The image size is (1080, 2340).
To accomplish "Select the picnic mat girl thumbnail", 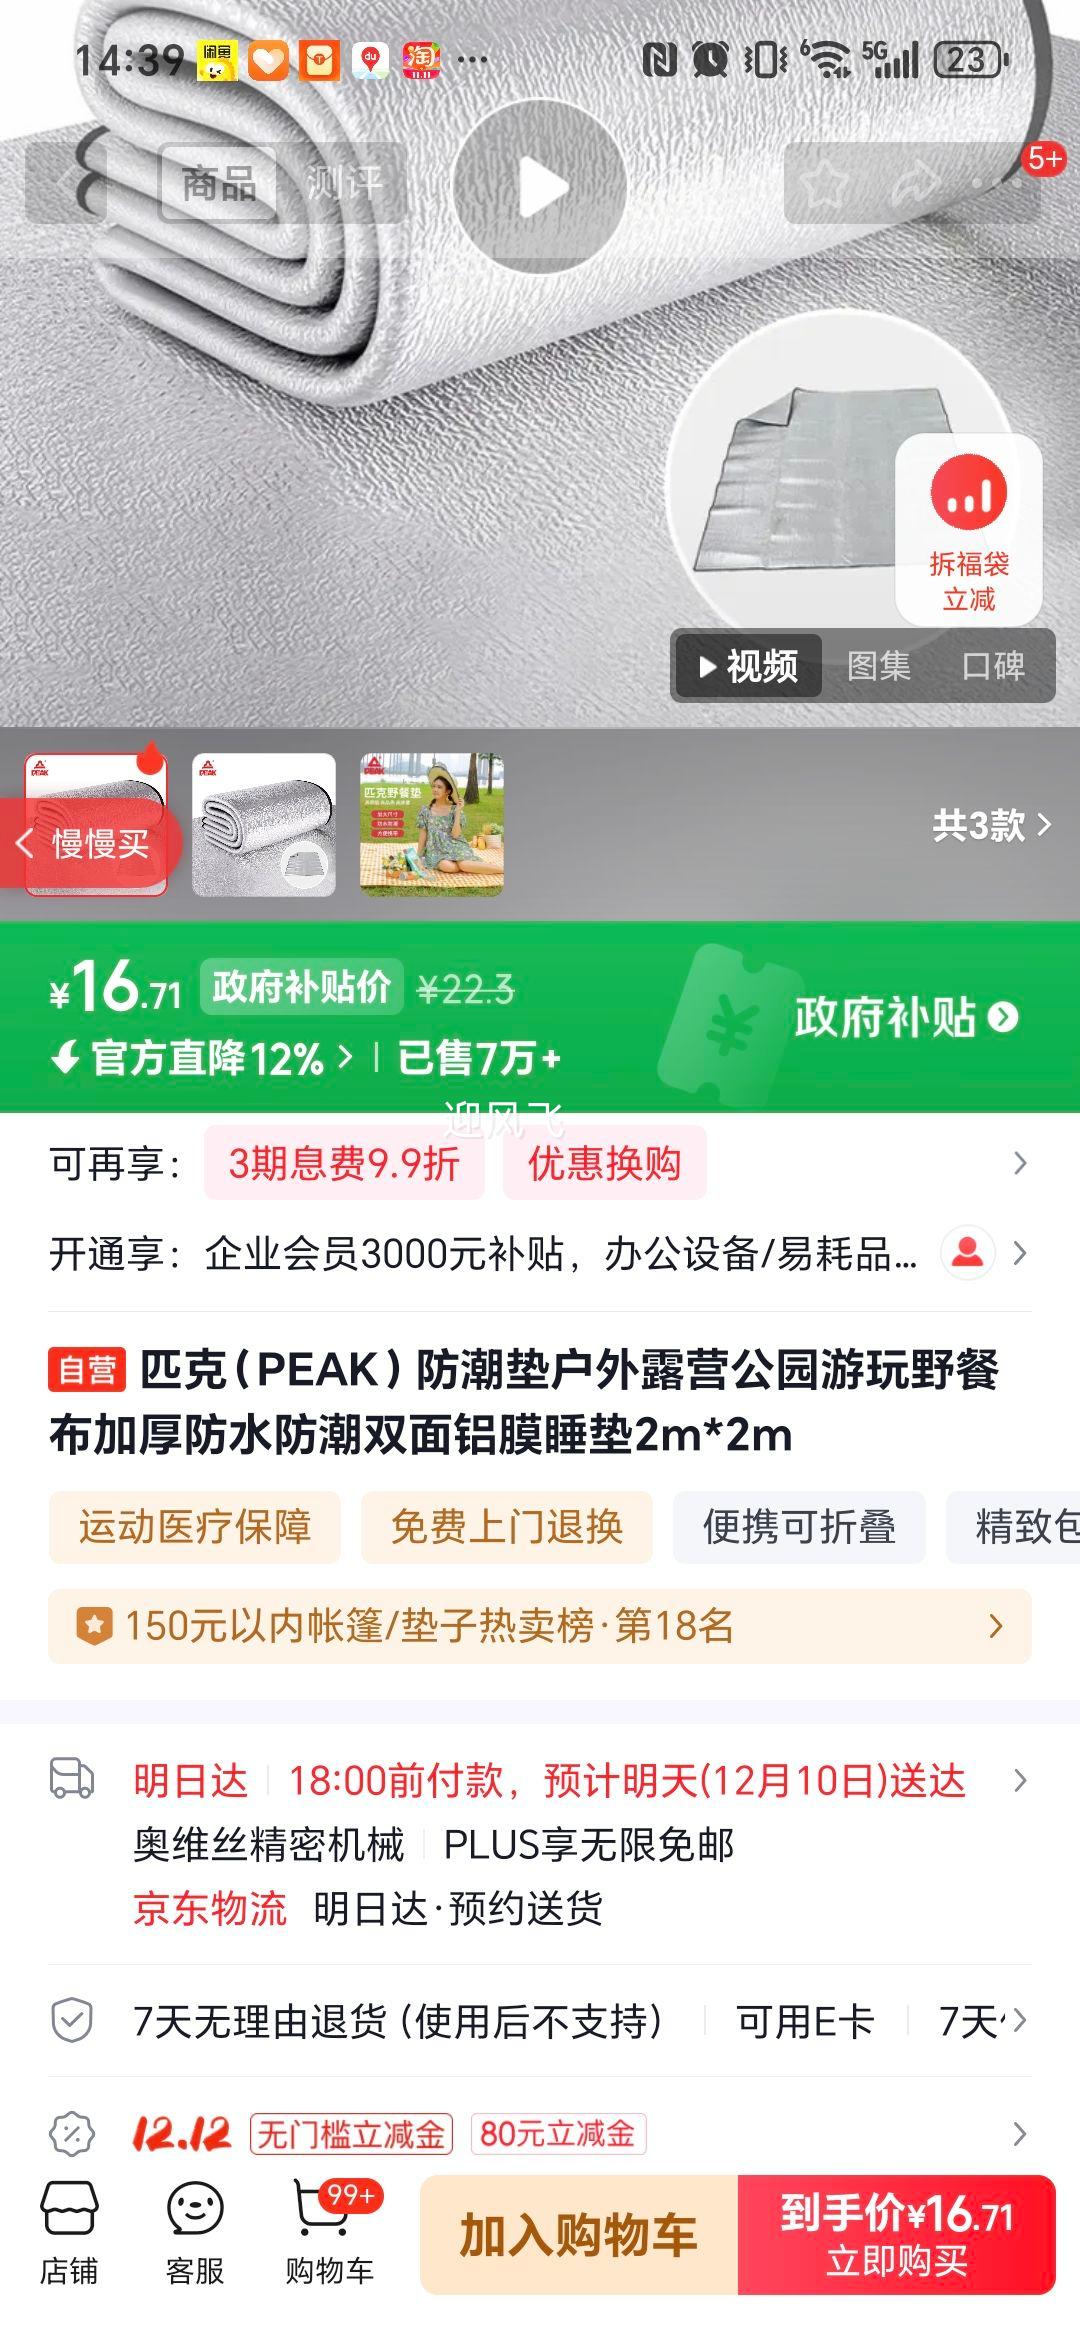I will point(432,825).
